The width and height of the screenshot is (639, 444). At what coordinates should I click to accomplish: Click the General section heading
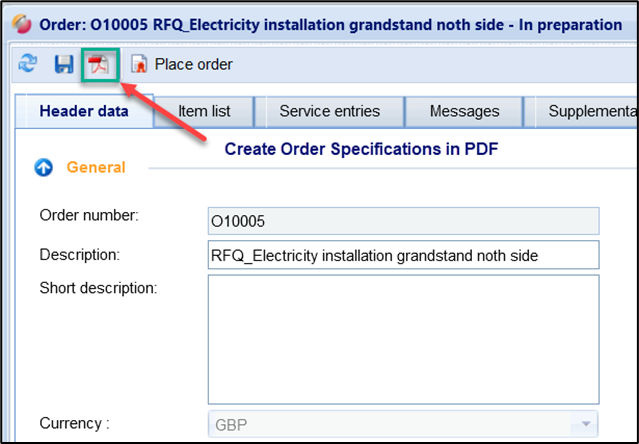pyautogui.click(x=96, y=167)
